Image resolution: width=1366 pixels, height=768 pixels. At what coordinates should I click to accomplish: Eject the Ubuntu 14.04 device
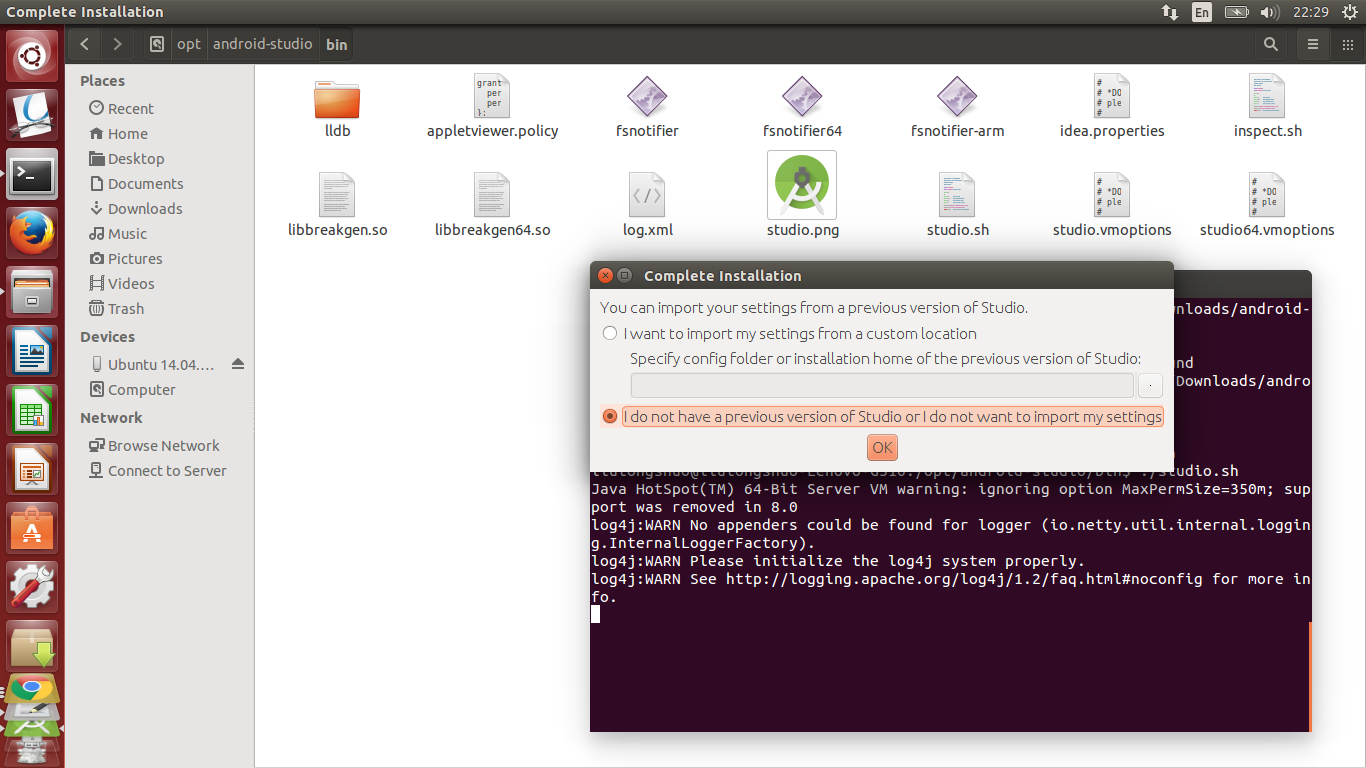pyautogui.click(x=237, y=364)
